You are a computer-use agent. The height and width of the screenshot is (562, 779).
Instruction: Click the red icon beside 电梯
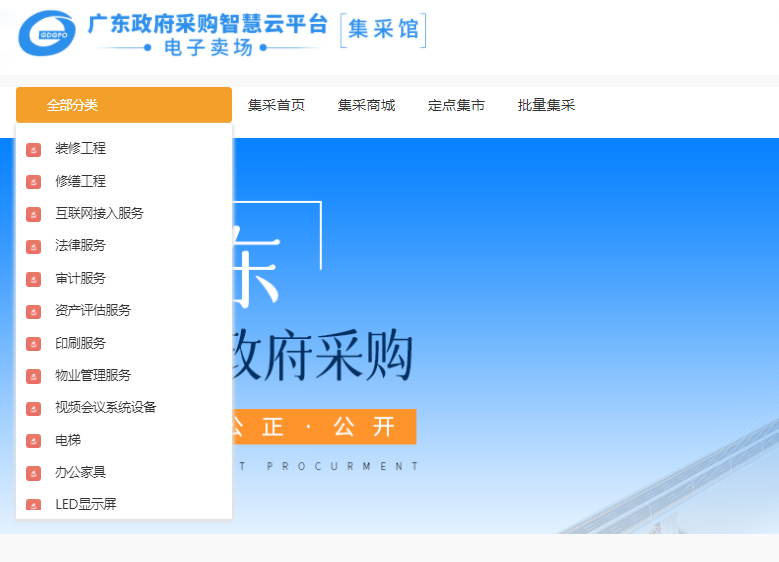tap(33, 441)
